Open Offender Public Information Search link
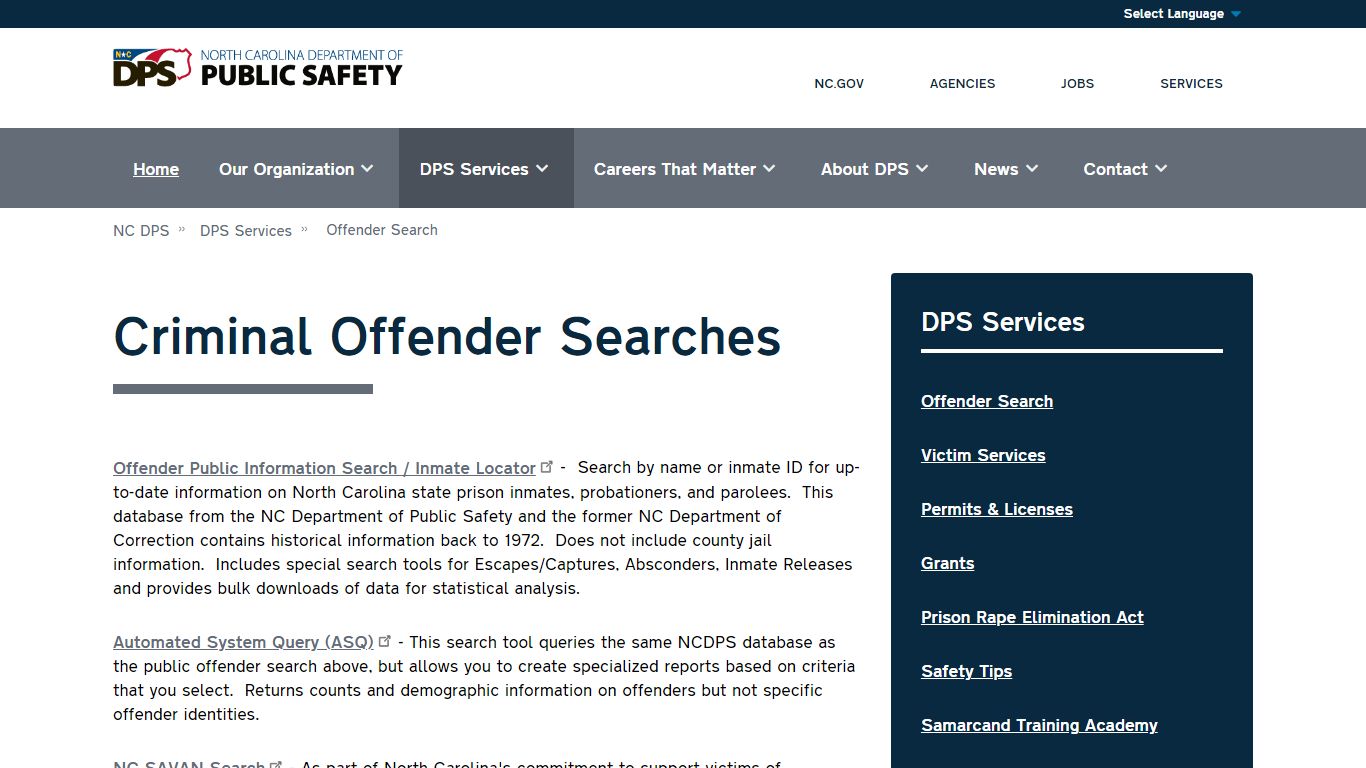 tap(324, 468)
